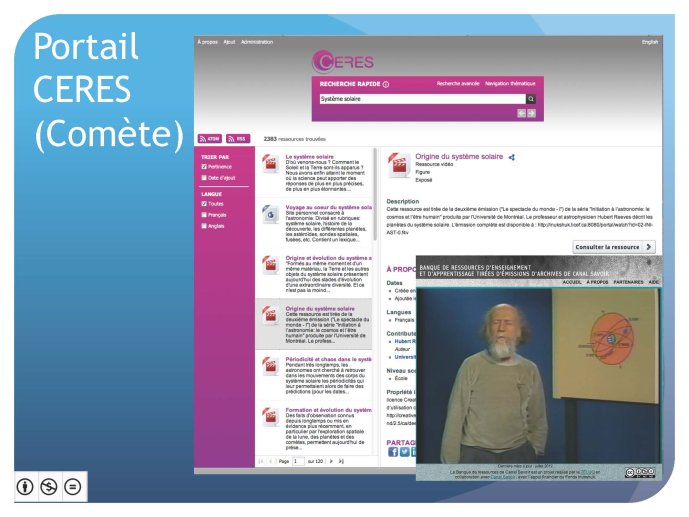Click the Origine du système solaire detail title
This screenshot has height=517, width=689.
click(x=459, y=156)
